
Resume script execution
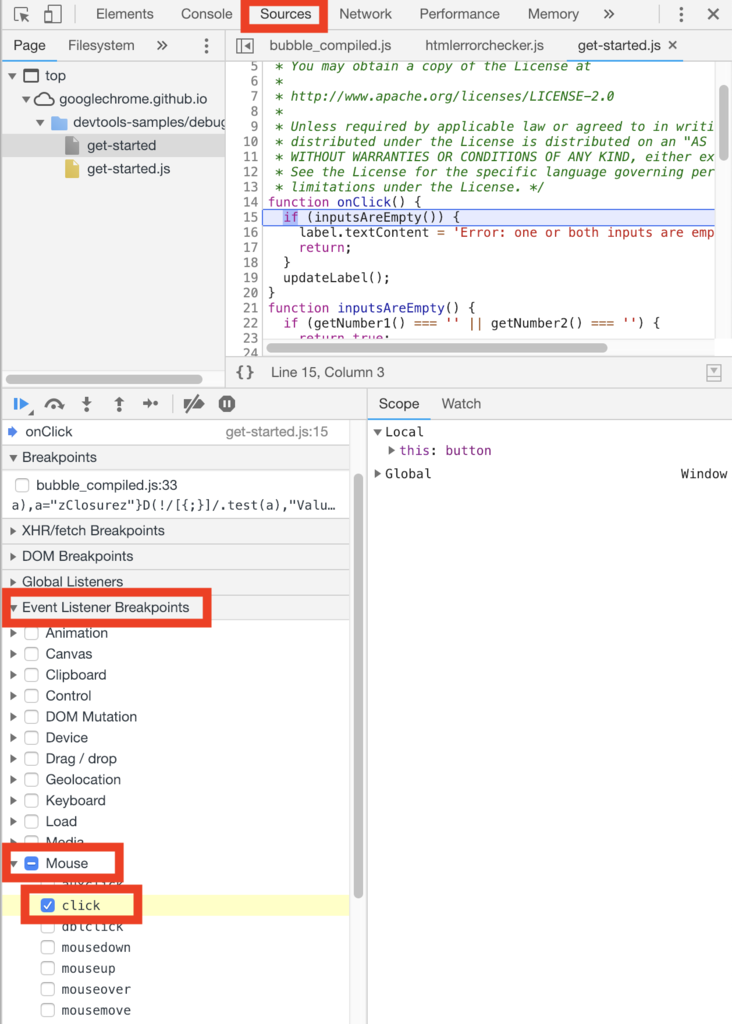[x=22, y=404]
